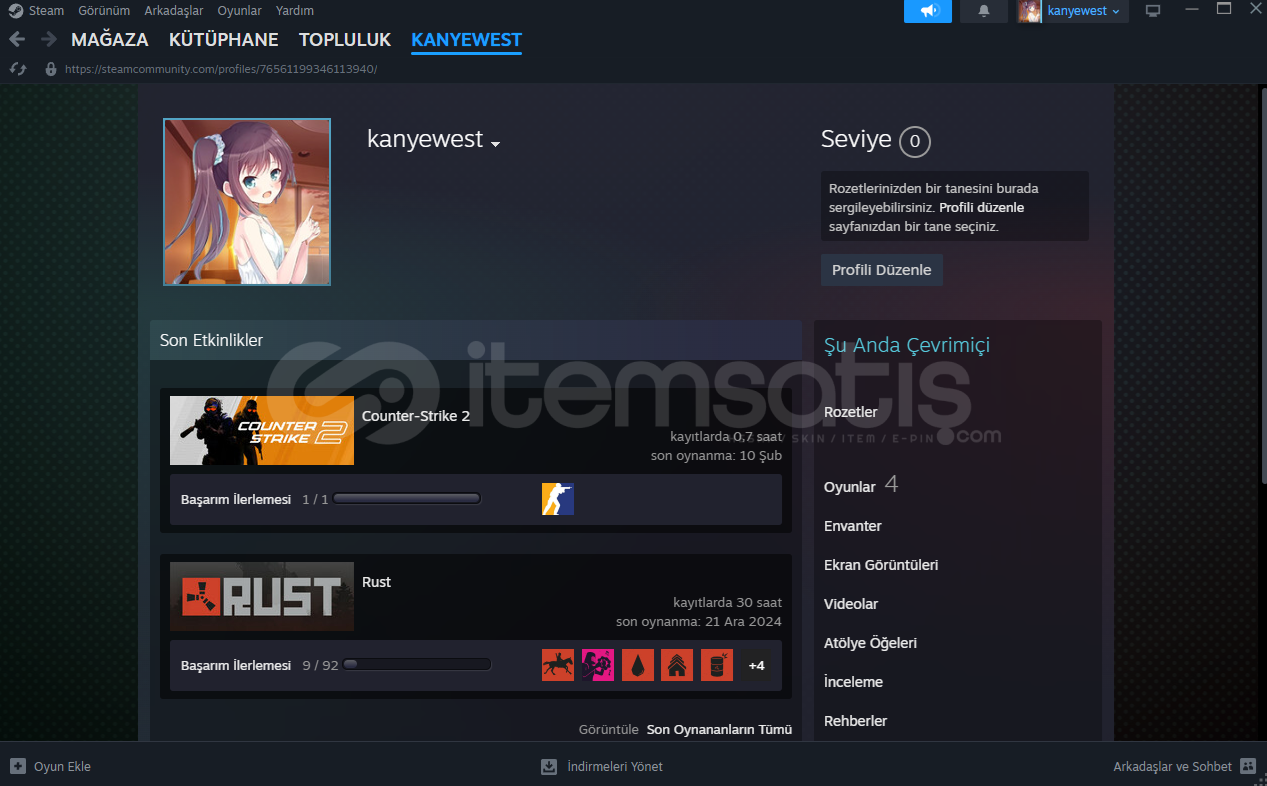The image size is (1267, 786).
Task: Click the Rust horse rider achievement icon
Action: tap(558, 665)
